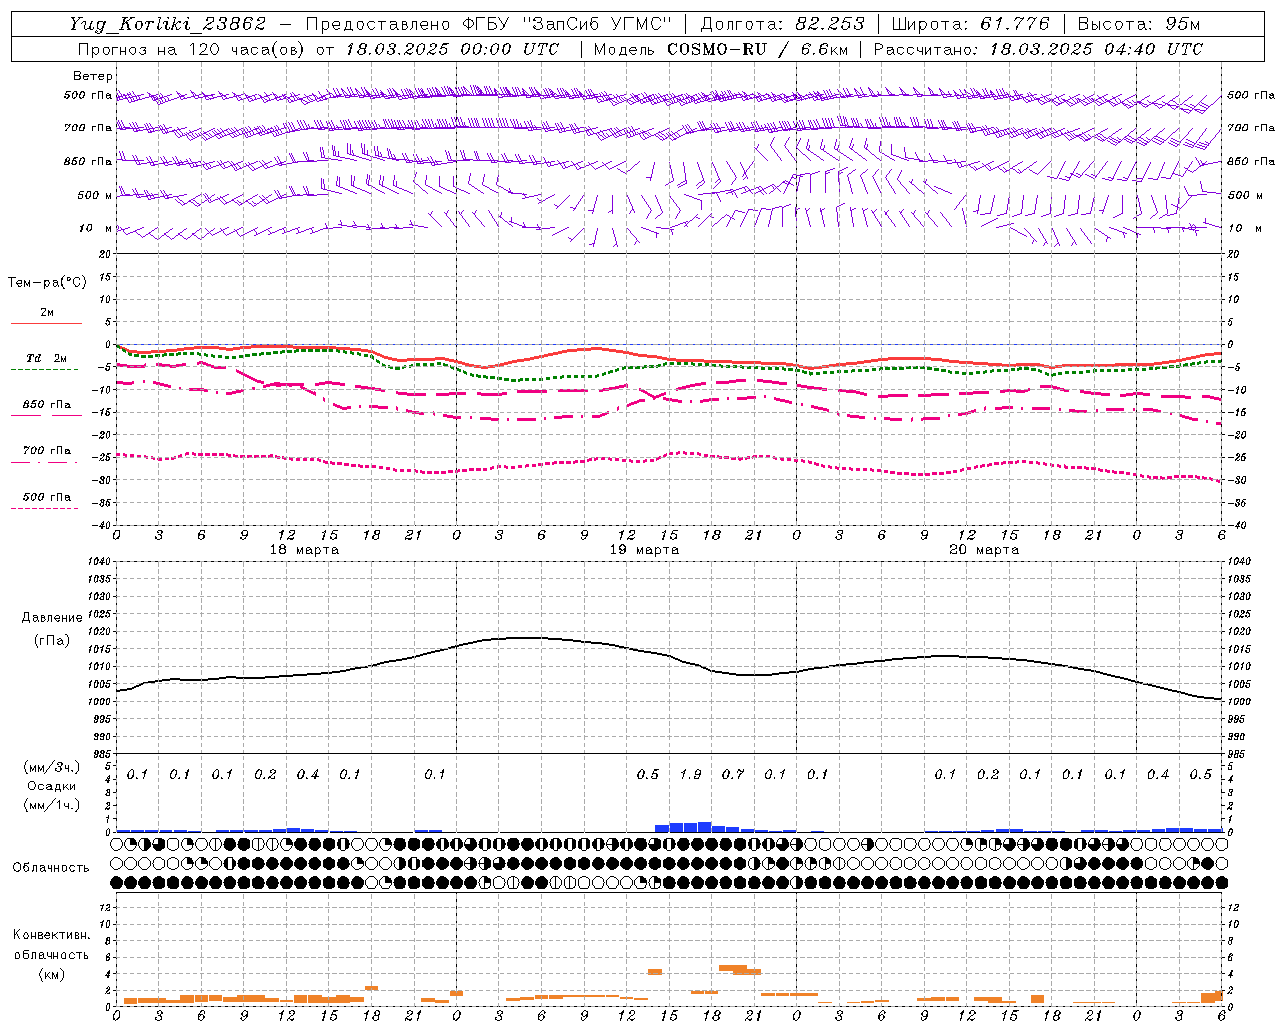Click 500 гПа in the temperature legend
This screenshot has height=1024, width=1280.
tap(47, 497)
